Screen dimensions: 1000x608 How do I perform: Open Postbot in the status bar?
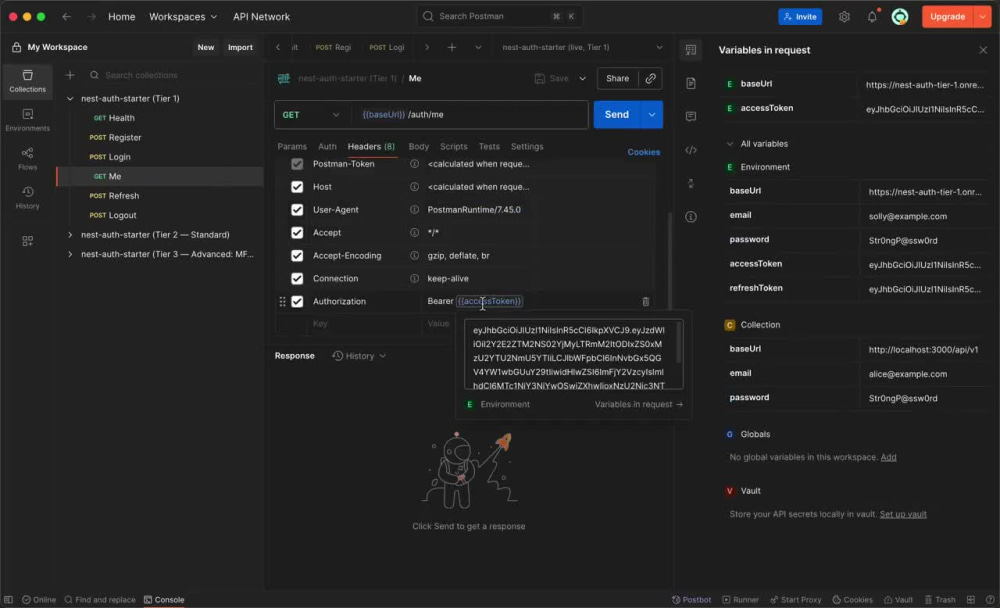tap(691, 600)
